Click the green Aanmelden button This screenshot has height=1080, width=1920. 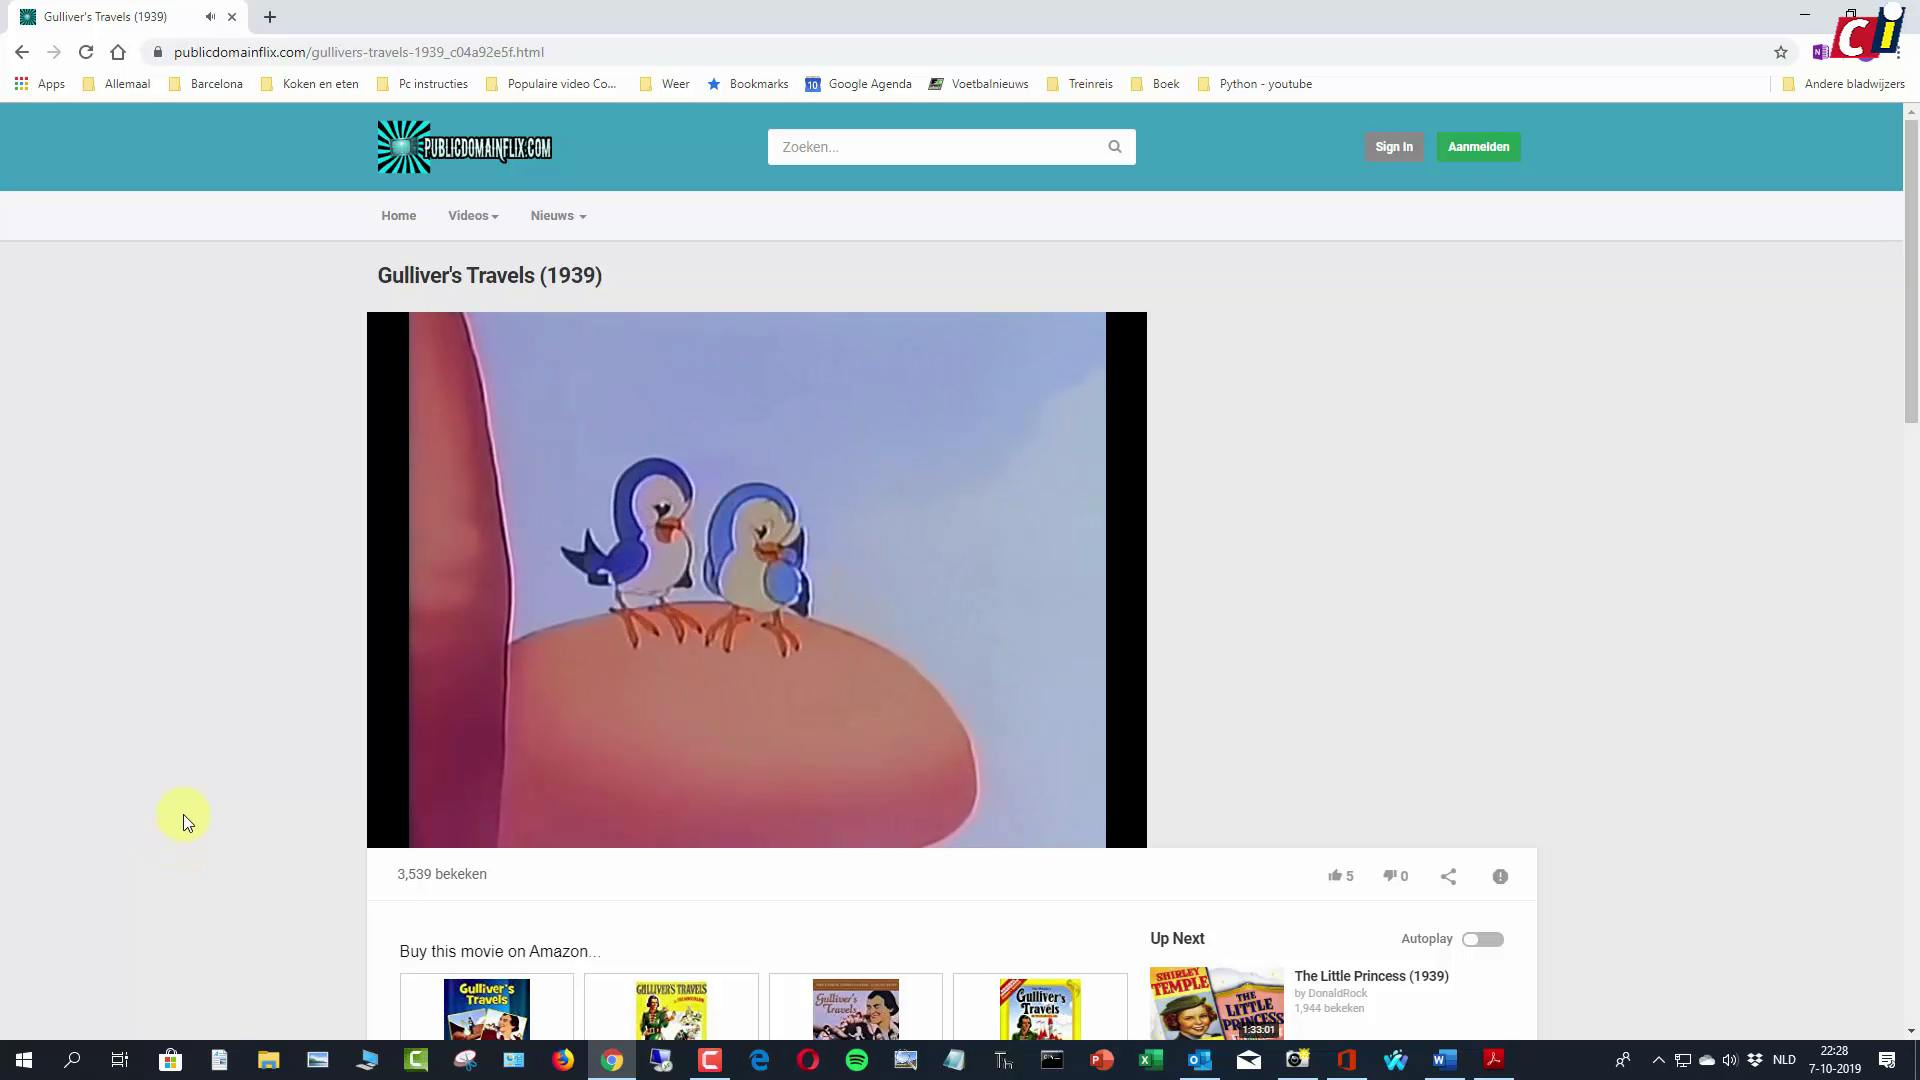tap(1478, 147)
